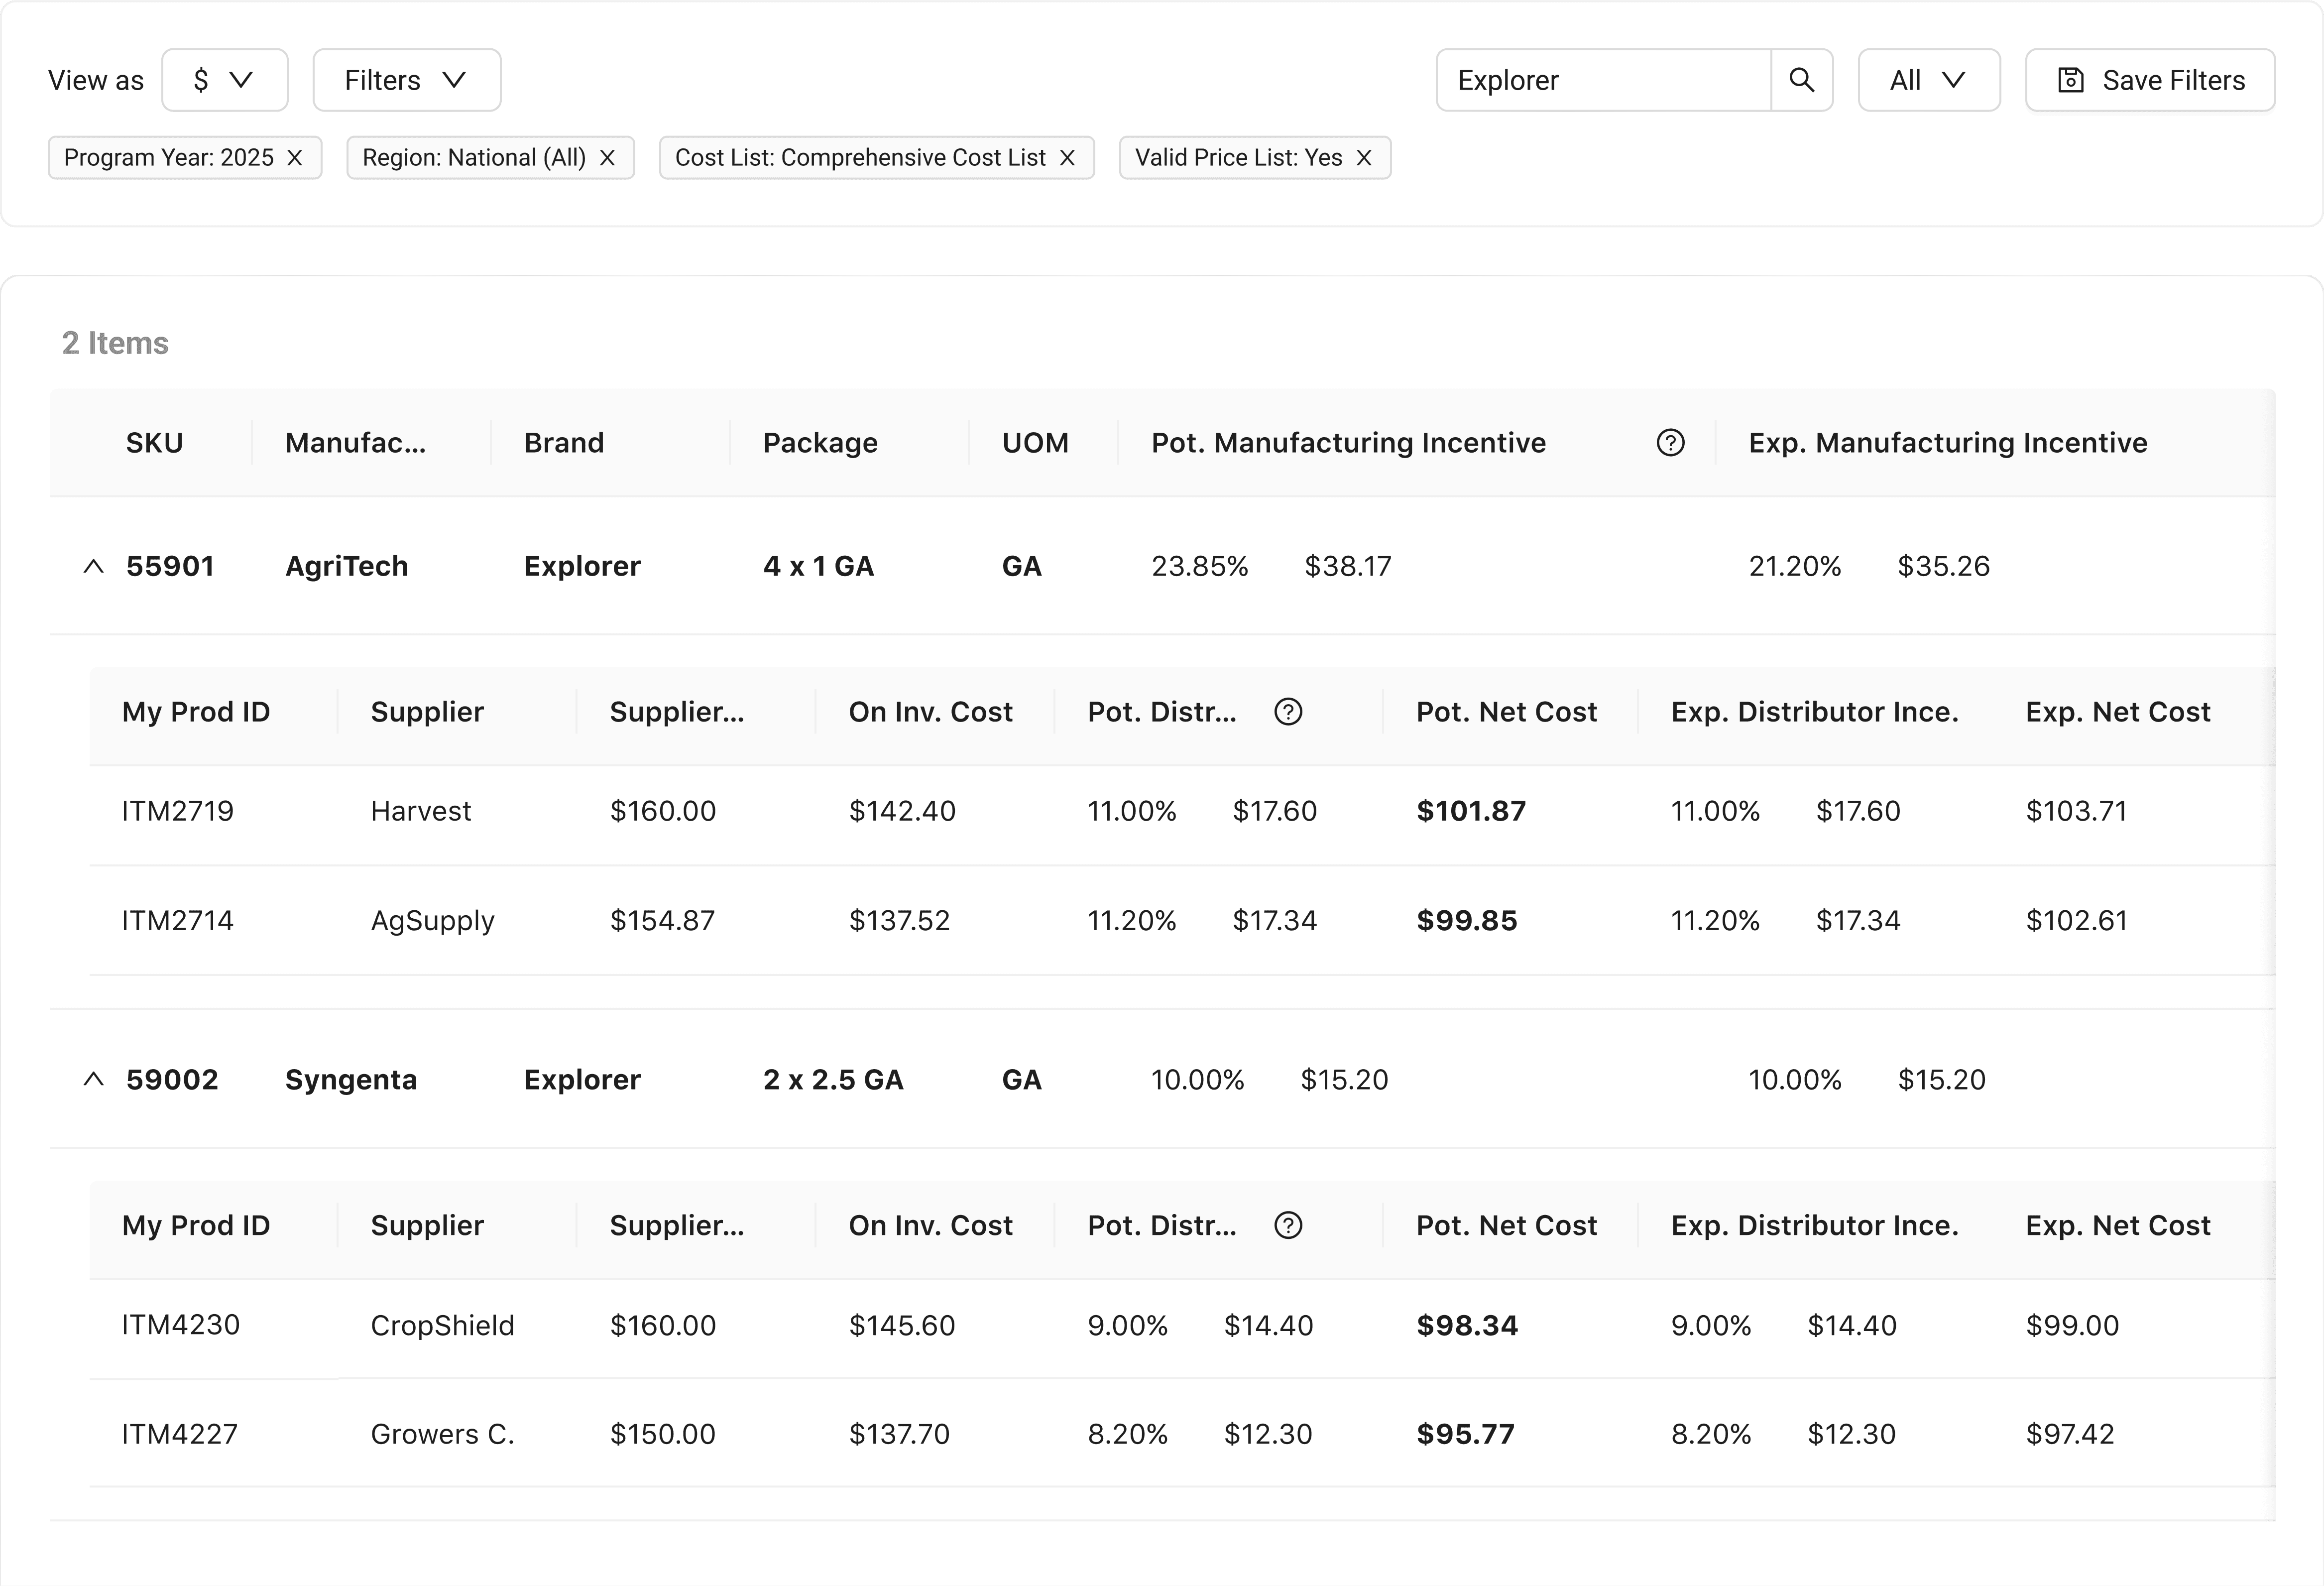The height and width of the screenshot is (1586, 2324).
Task: Remove the Valid Price List: Yes chip
Action: pos(1364,158)
